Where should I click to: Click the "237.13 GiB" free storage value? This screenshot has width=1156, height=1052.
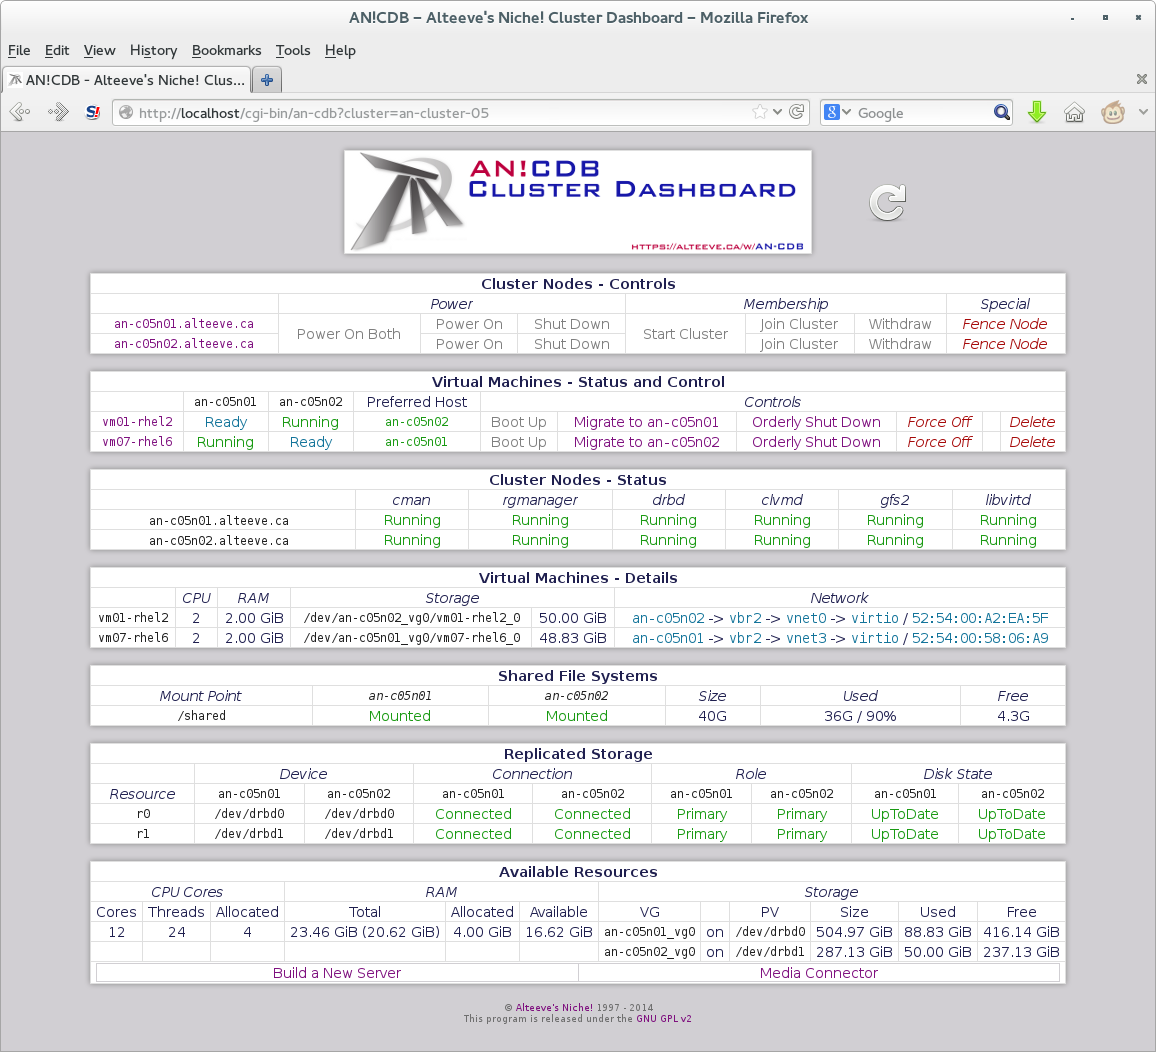(x=1021, y=952)
